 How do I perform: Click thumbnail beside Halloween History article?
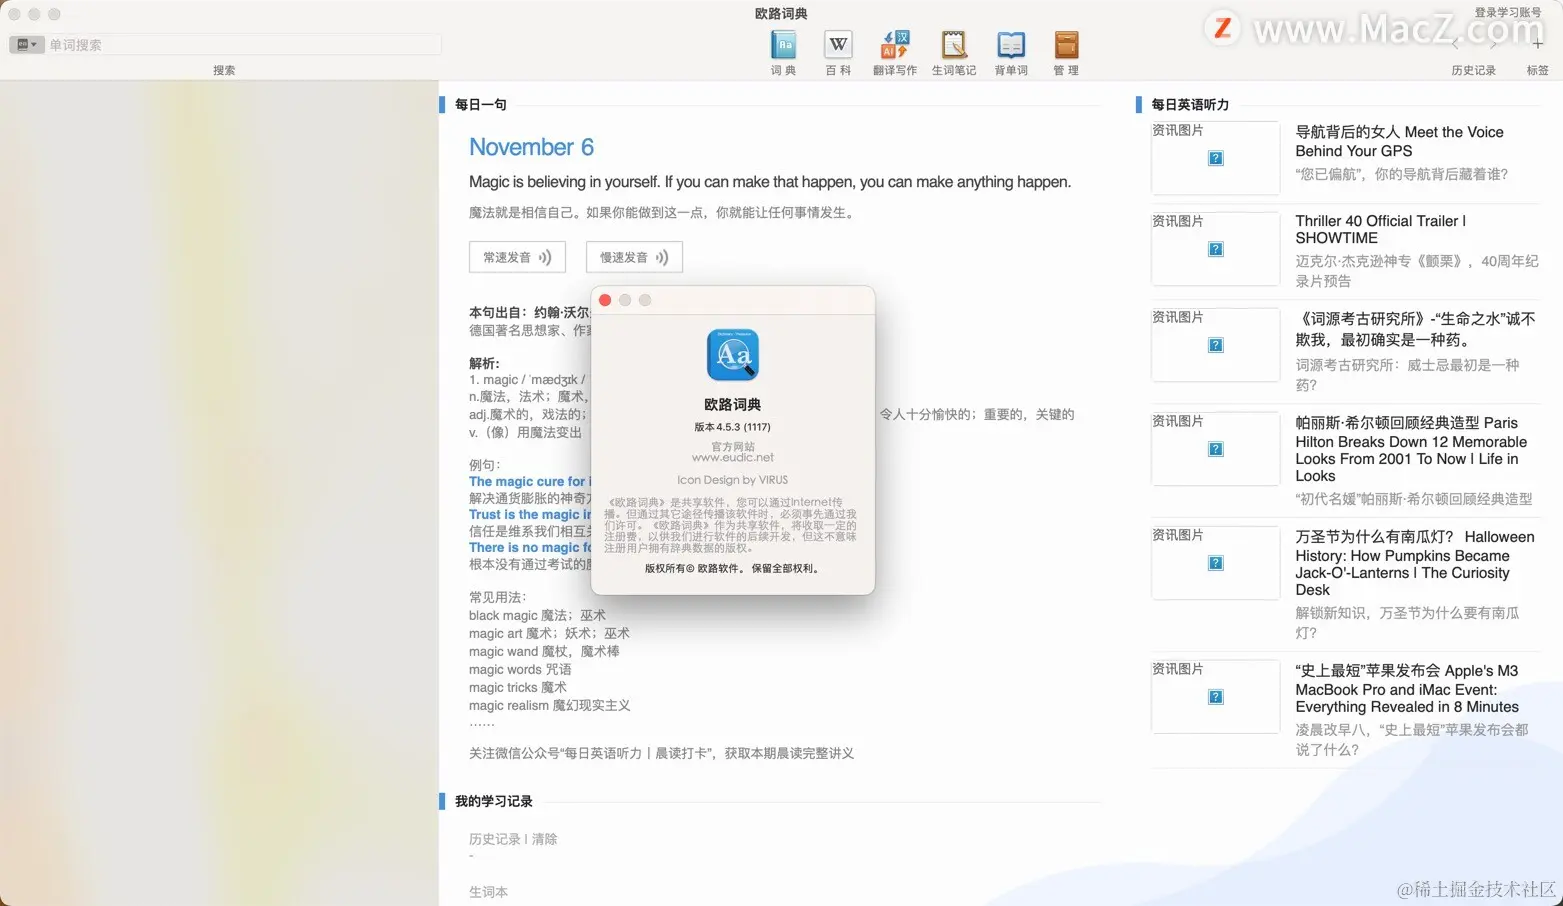1216,563
